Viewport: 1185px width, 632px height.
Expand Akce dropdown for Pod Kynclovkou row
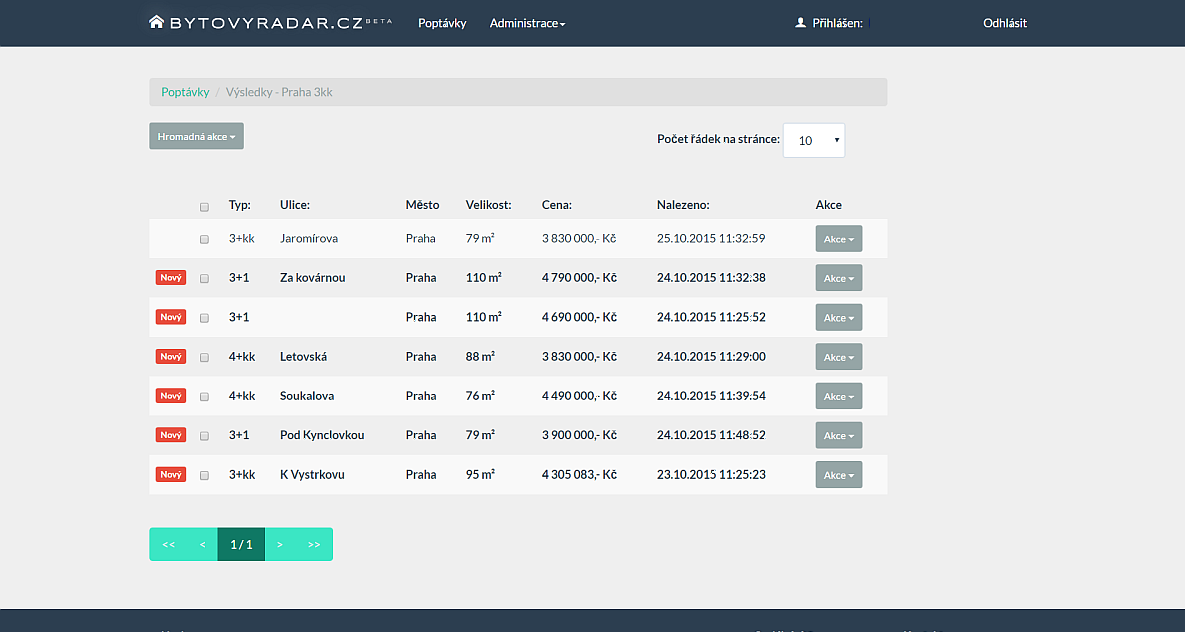(x=838, y=436)
